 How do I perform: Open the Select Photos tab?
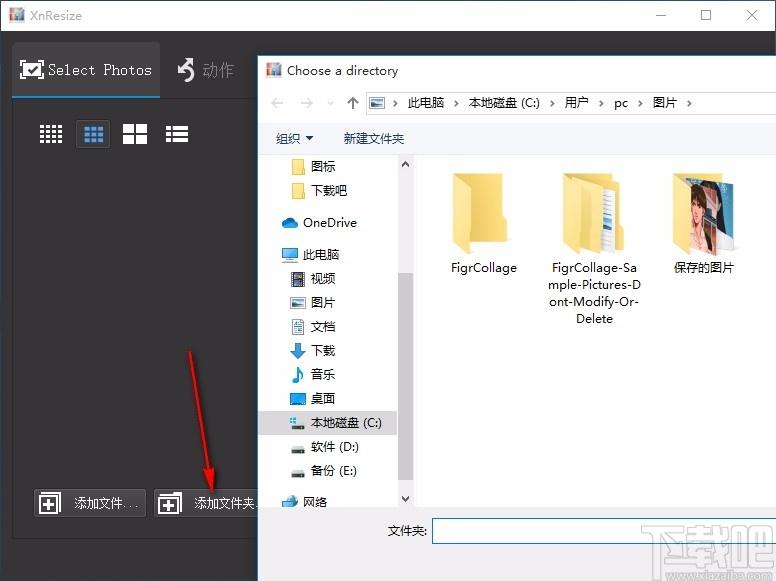(x=86, y=70)
